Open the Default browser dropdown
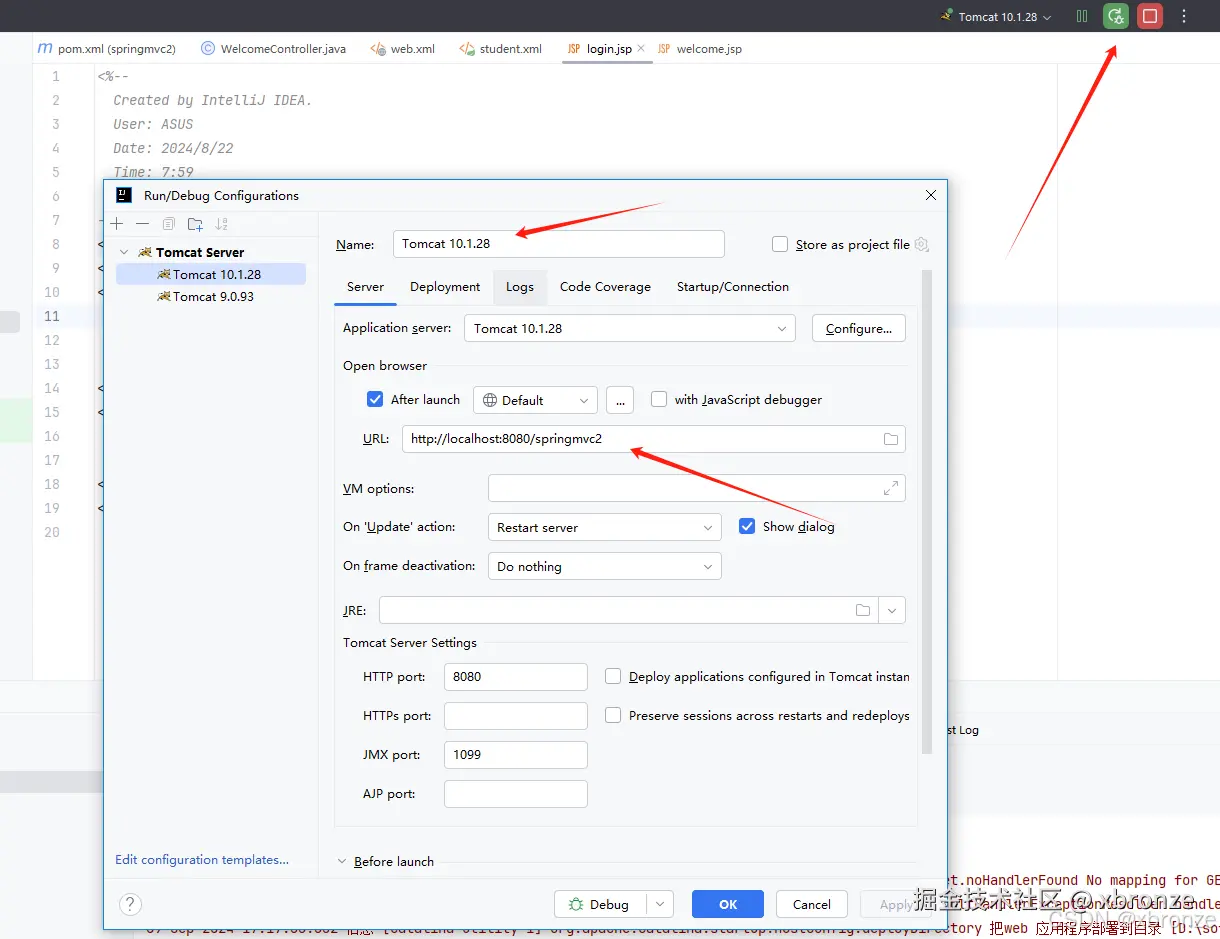The height and width of the screenshot is (939, 1220). coord(535,400)
